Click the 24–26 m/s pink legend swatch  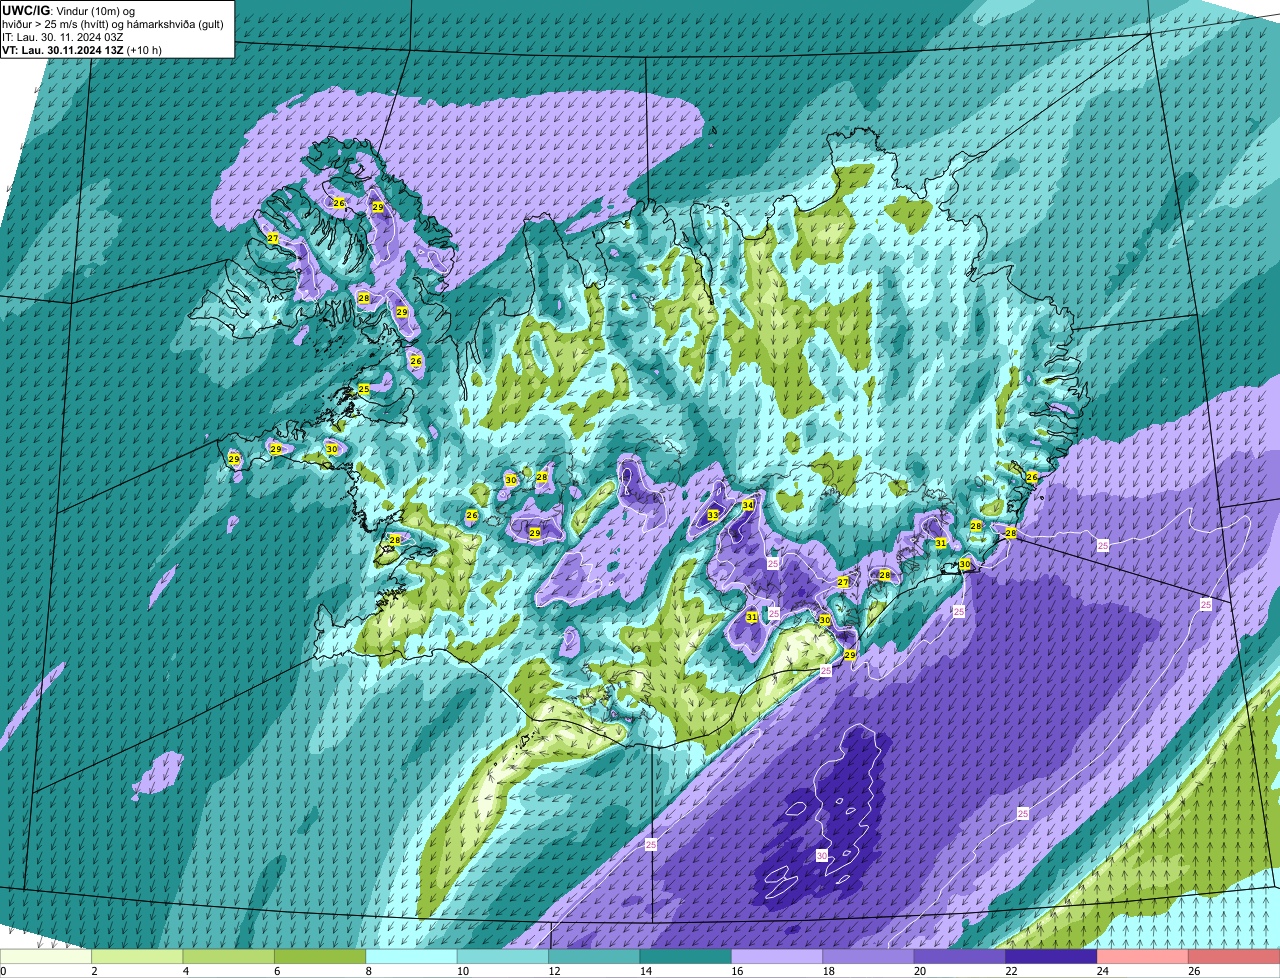(x=1143, y=956)
